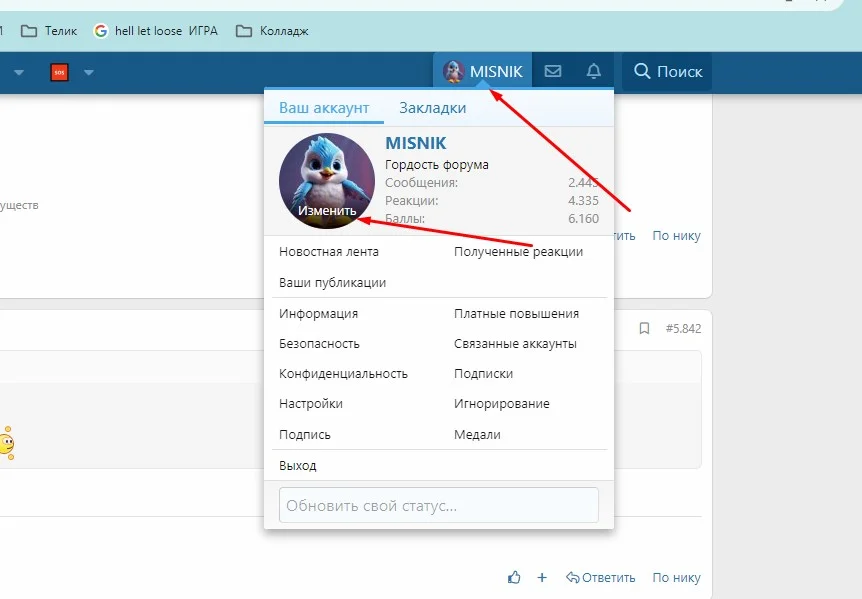
Task: Click По нику under the upper post
Action: (676, 236)
